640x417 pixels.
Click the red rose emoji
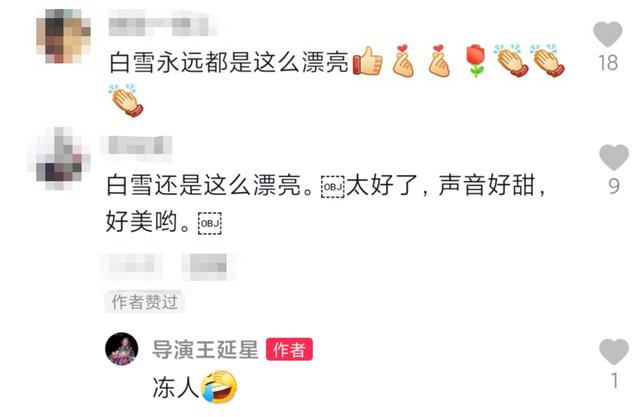pyautogui.click(x=475, y=61)
